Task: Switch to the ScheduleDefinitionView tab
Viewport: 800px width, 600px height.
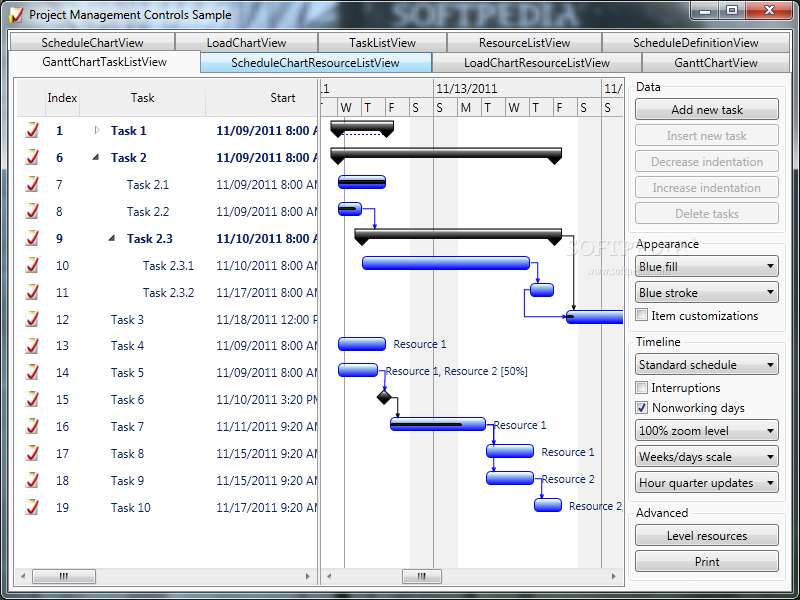Action: [x=696, y=42]
